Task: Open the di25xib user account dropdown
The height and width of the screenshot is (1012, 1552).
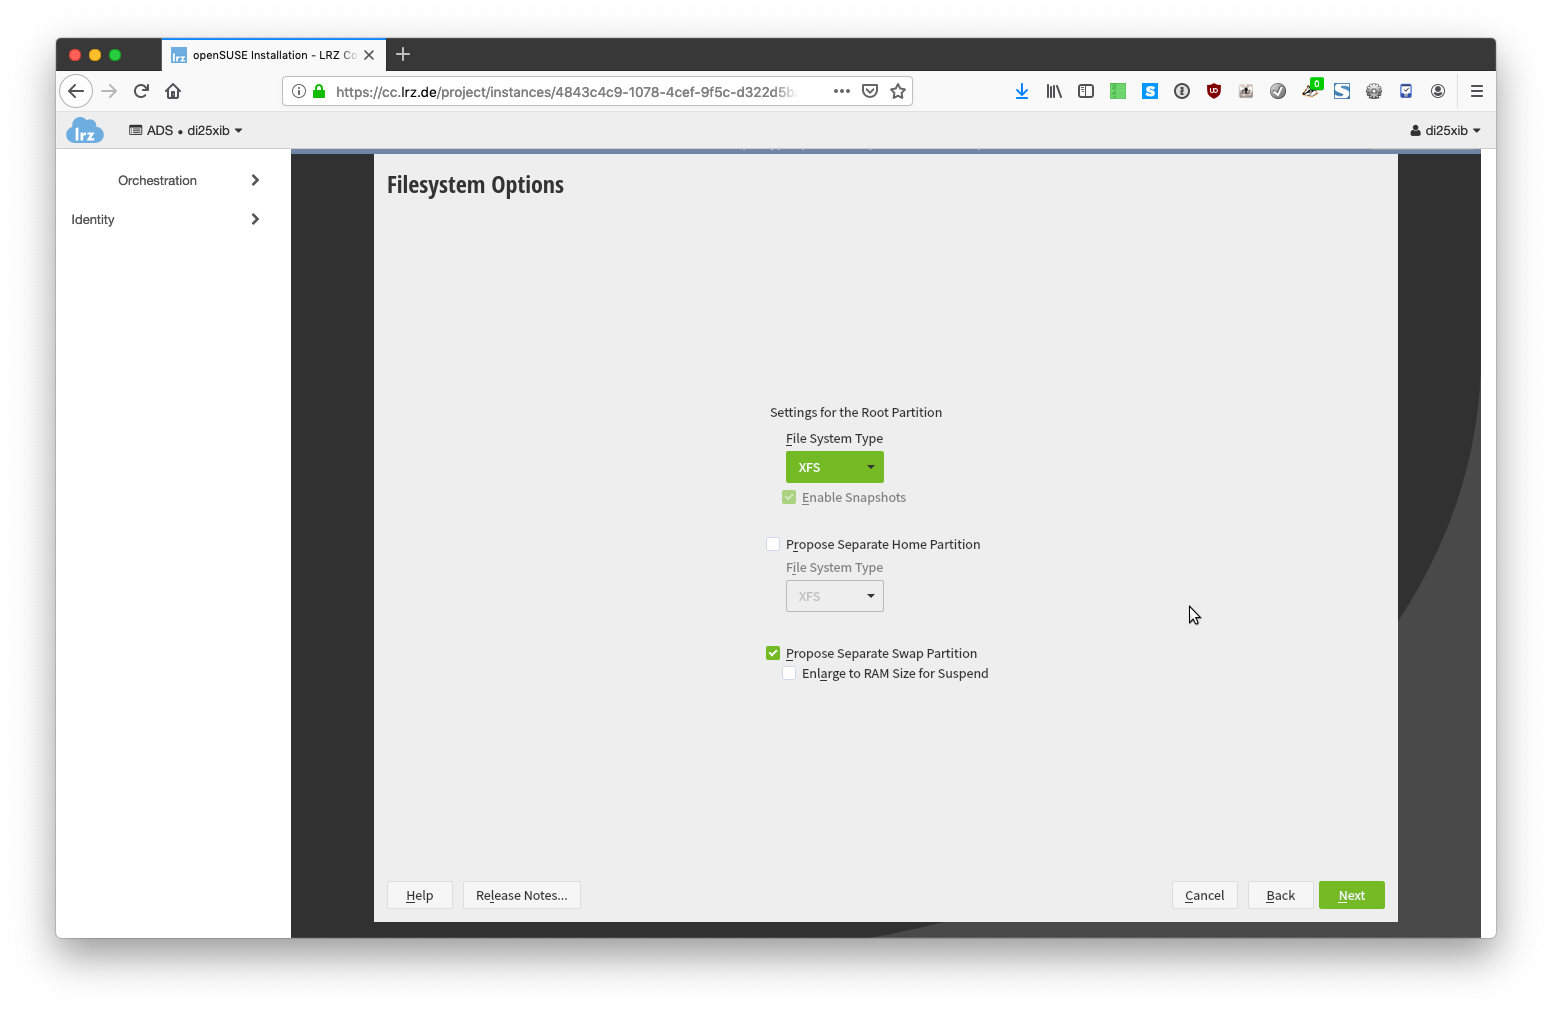Action: (1445, 130)
